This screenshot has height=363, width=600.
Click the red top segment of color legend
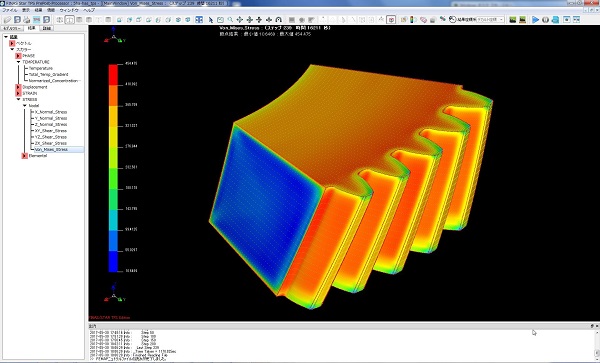click(x=113, y=75)
